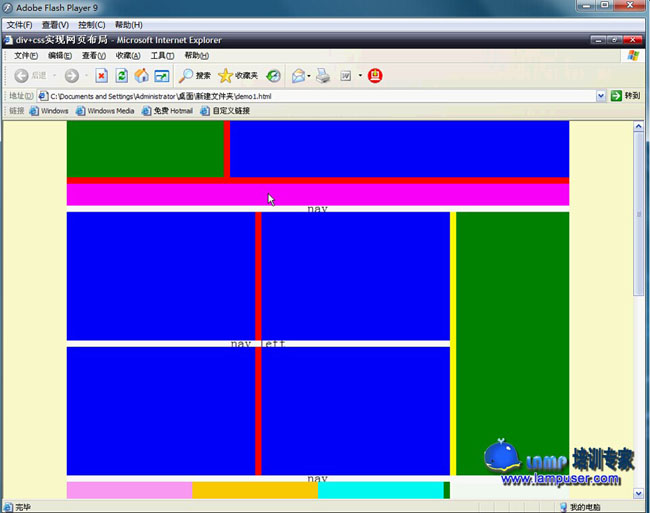650x513 pixels.
Task: Open the 免费 Hotmail link
Action: (x=167, y=111)
